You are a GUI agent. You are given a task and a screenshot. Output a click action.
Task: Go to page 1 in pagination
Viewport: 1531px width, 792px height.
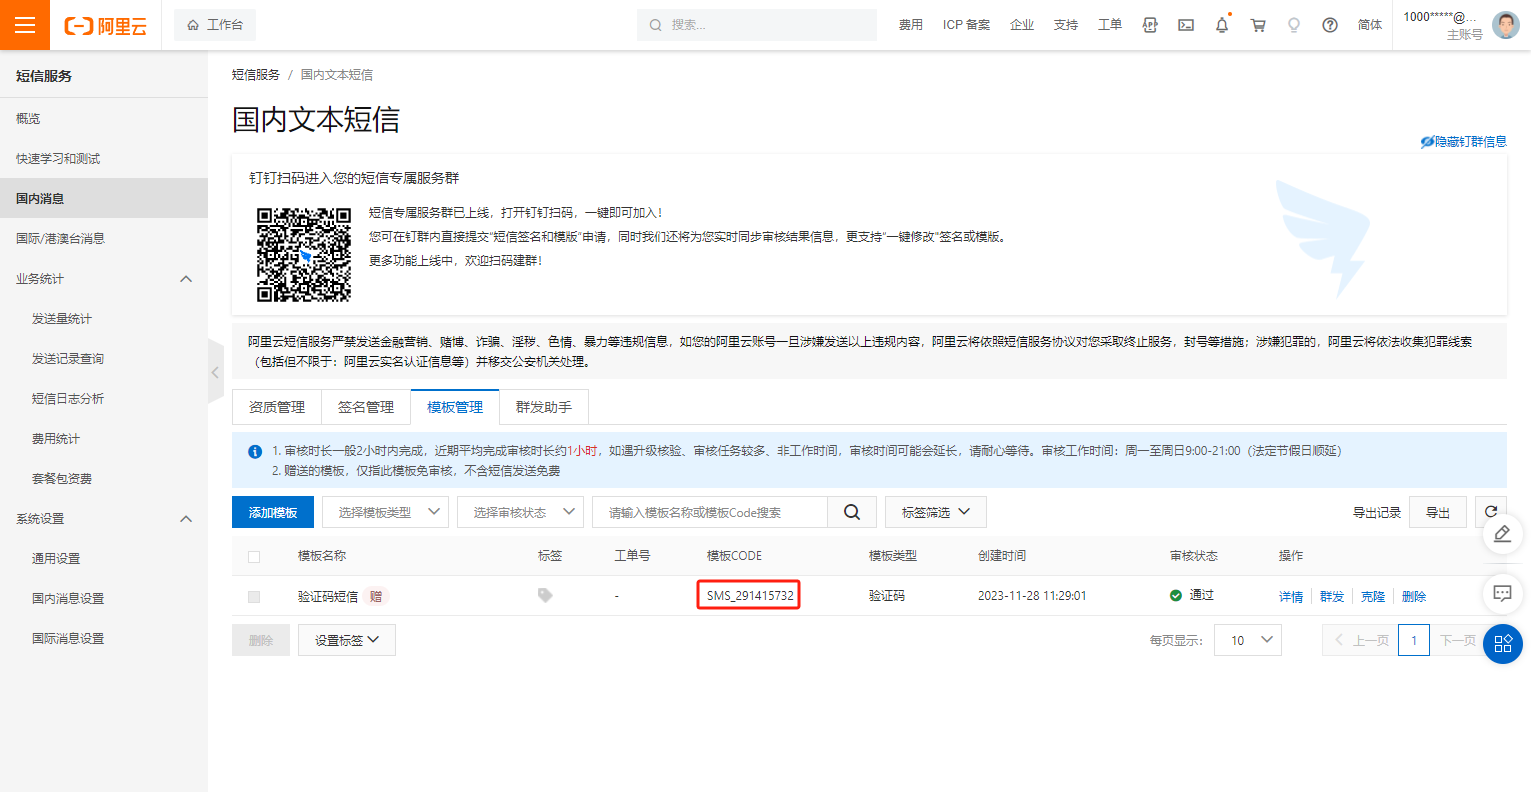1414,640
